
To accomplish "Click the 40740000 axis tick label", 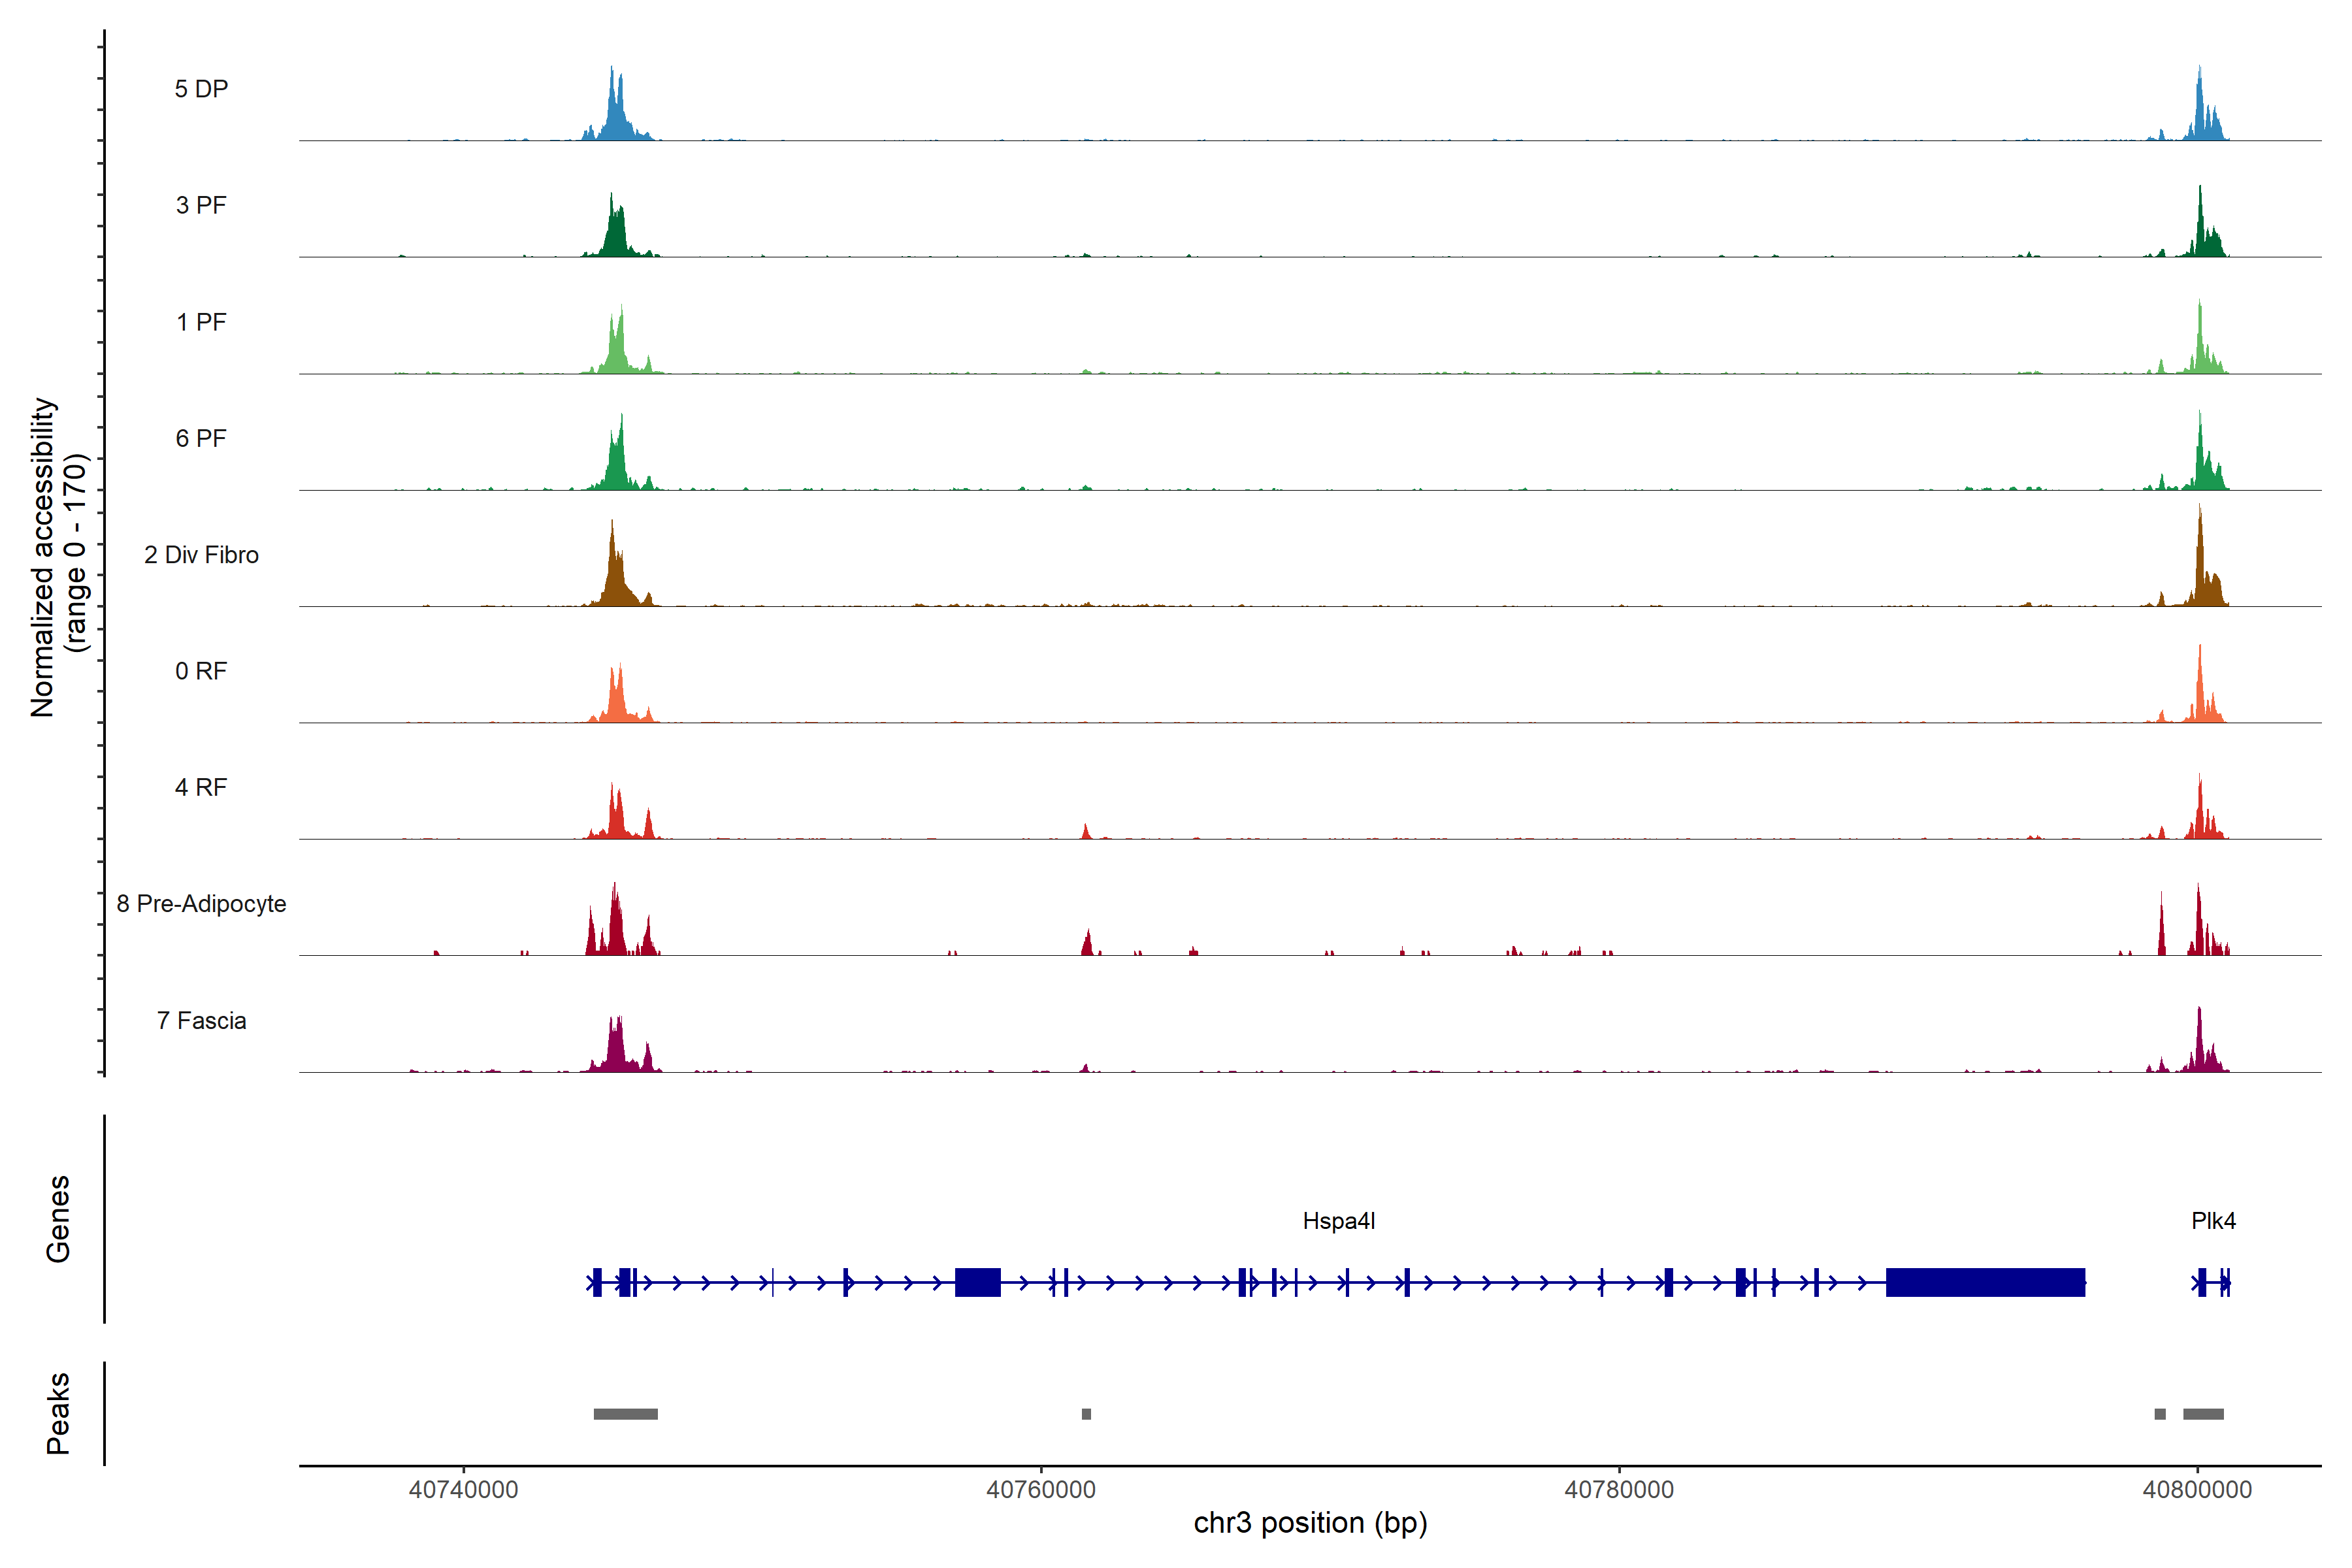I will [x=463, y=1489].
